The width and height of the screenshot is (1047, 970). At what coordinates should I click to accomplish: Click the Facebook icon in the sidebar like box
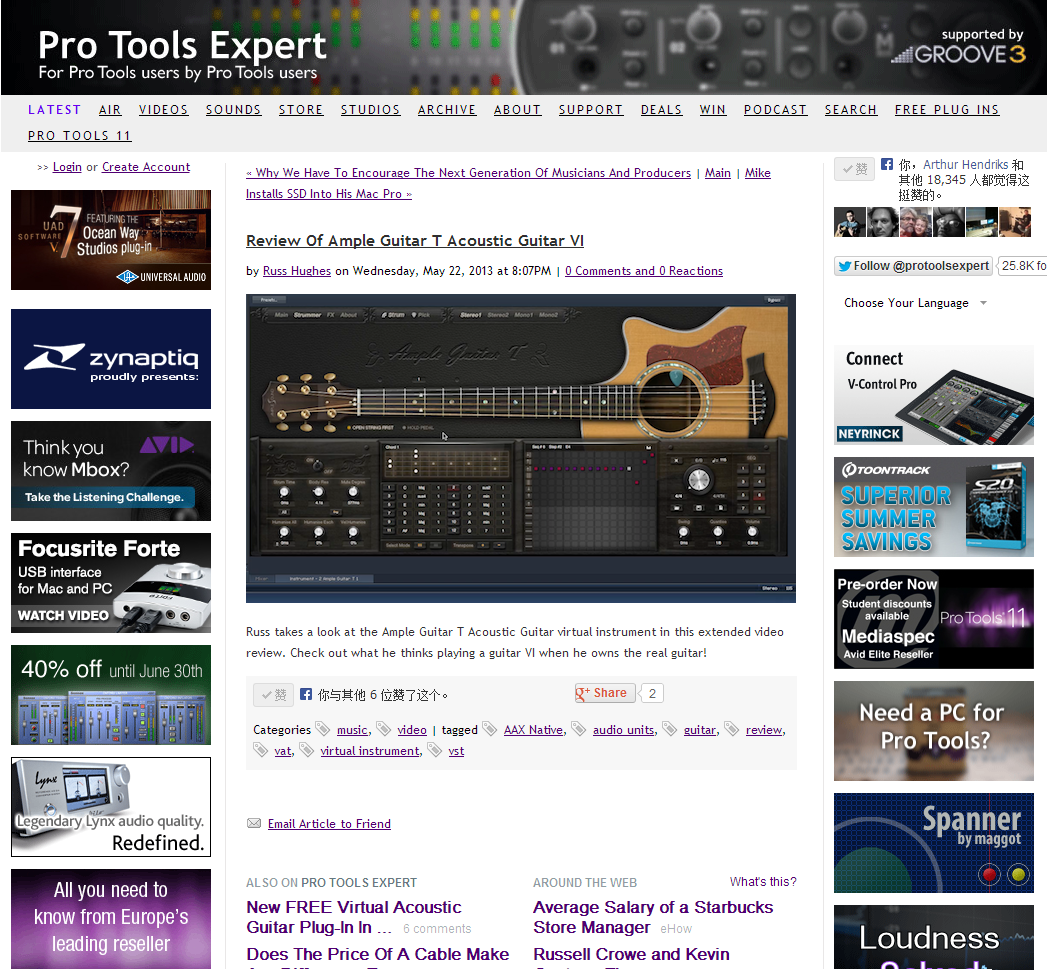(887, 164)
